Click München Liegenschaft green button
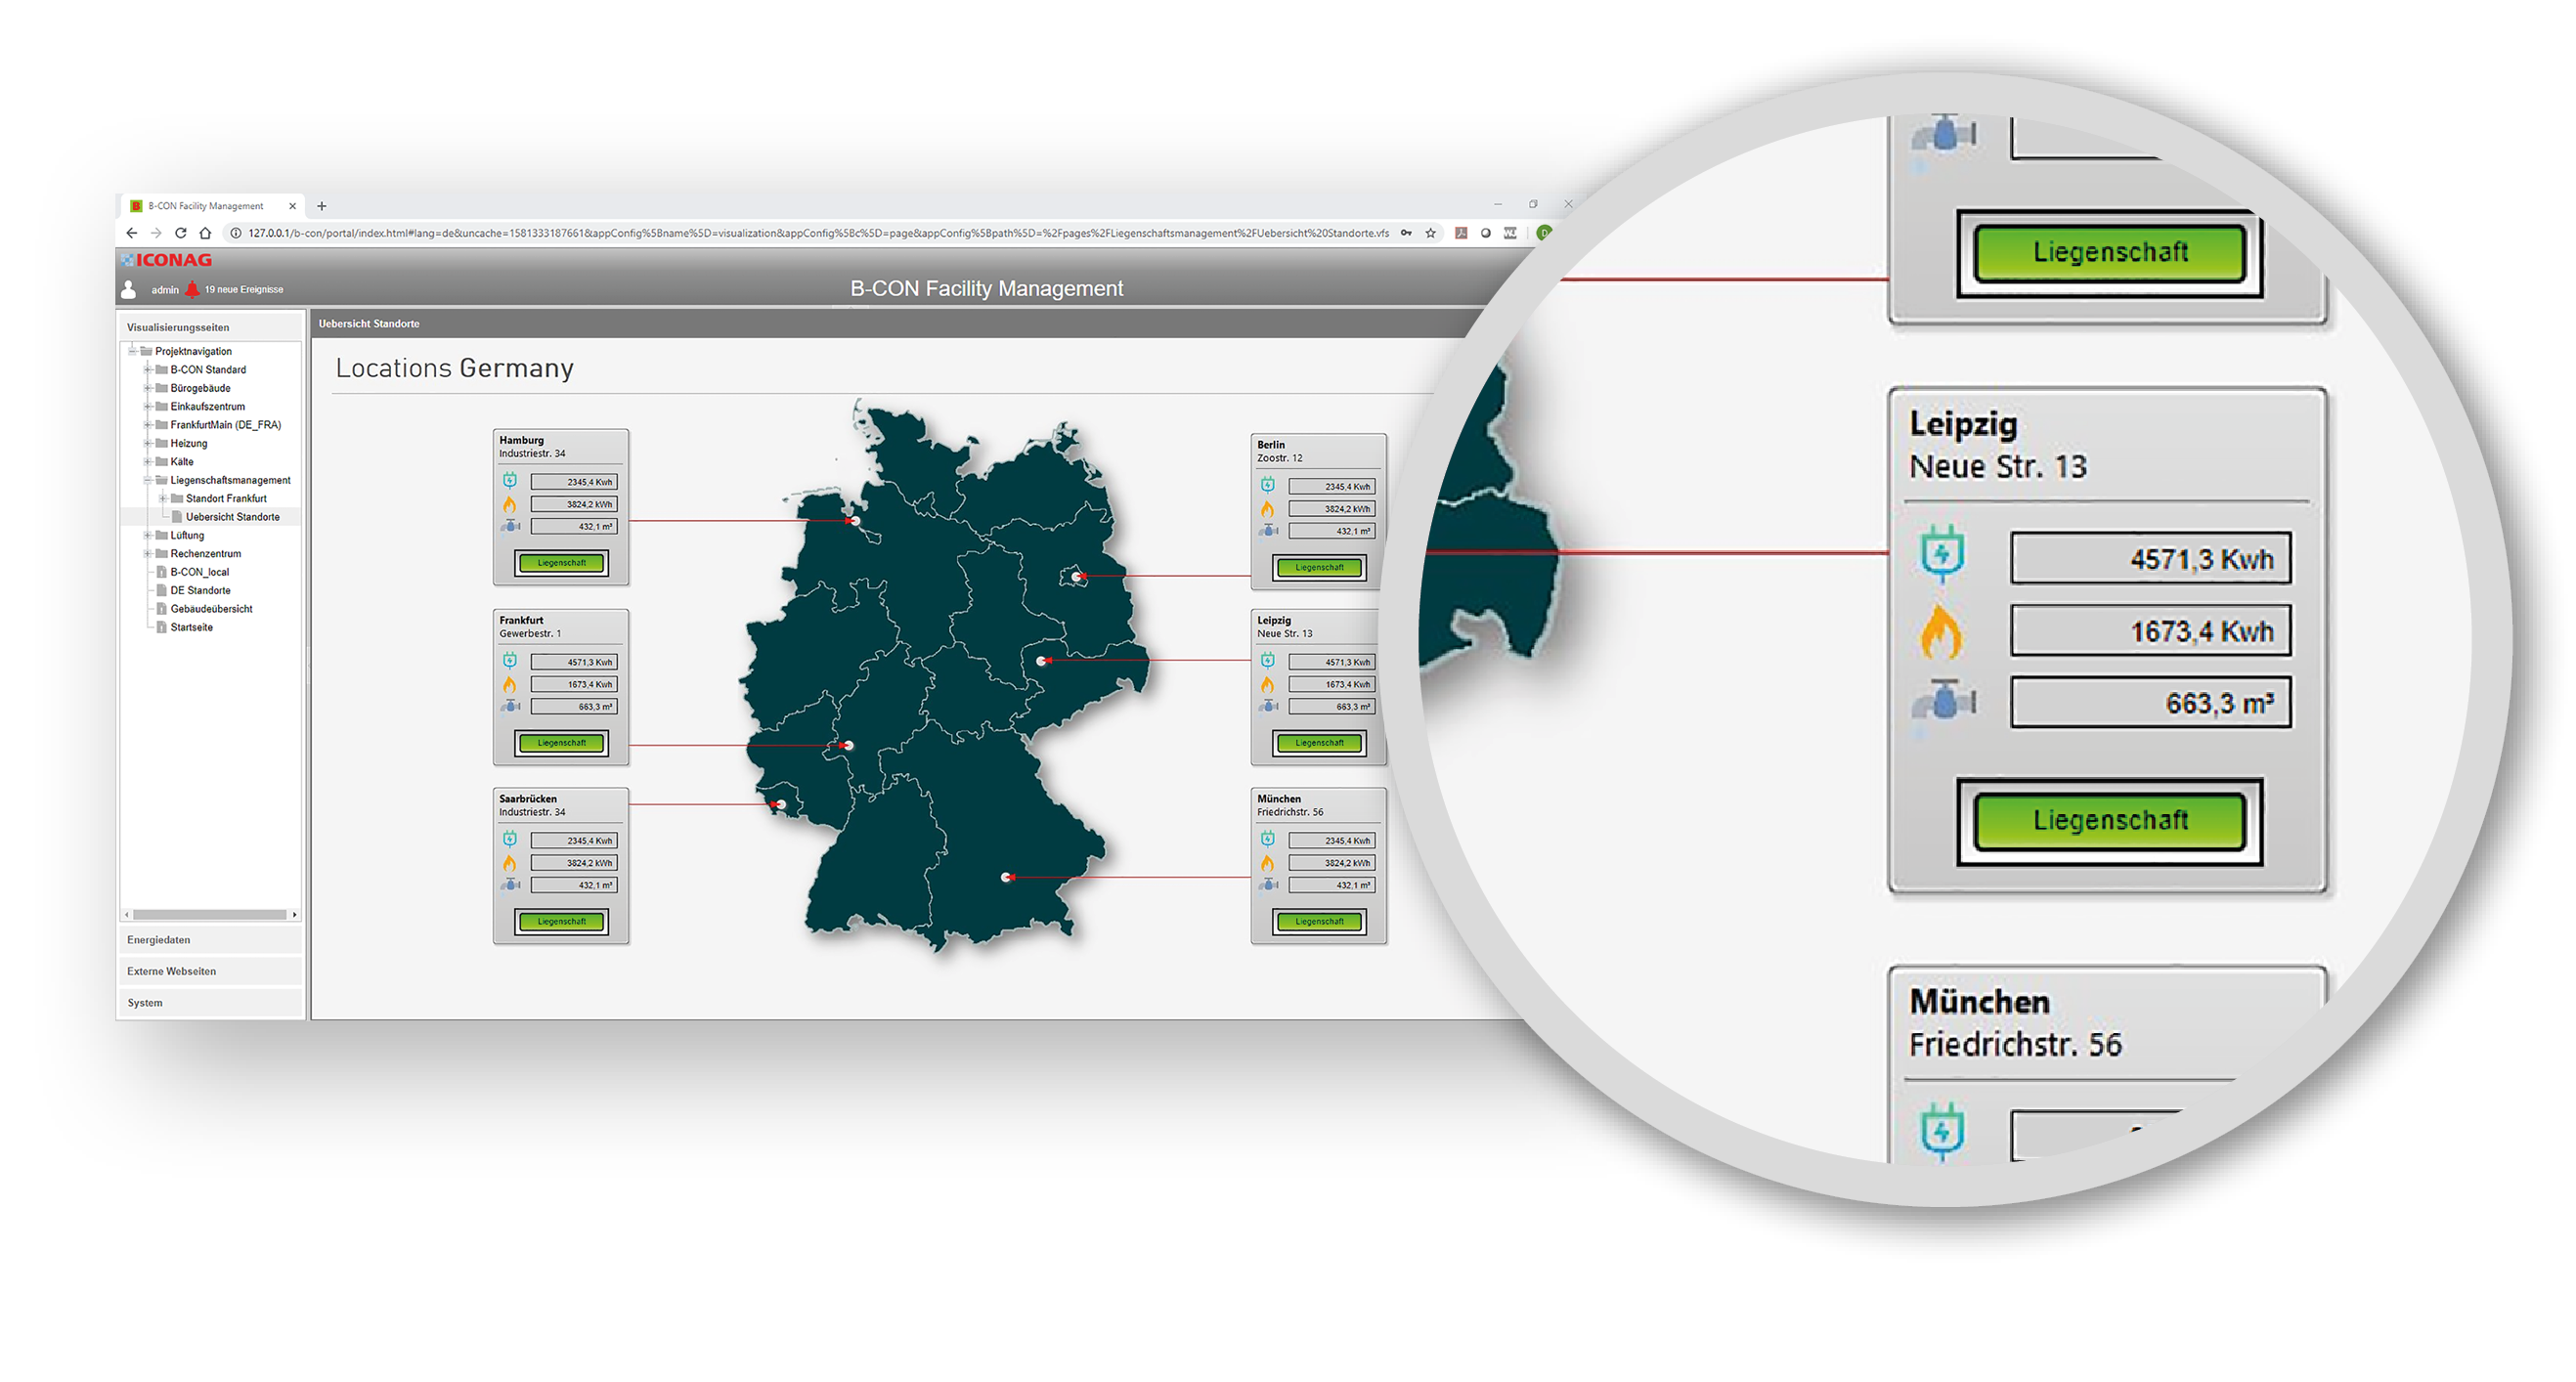Viewport: 2576px width, 1382px height. 1319,921
